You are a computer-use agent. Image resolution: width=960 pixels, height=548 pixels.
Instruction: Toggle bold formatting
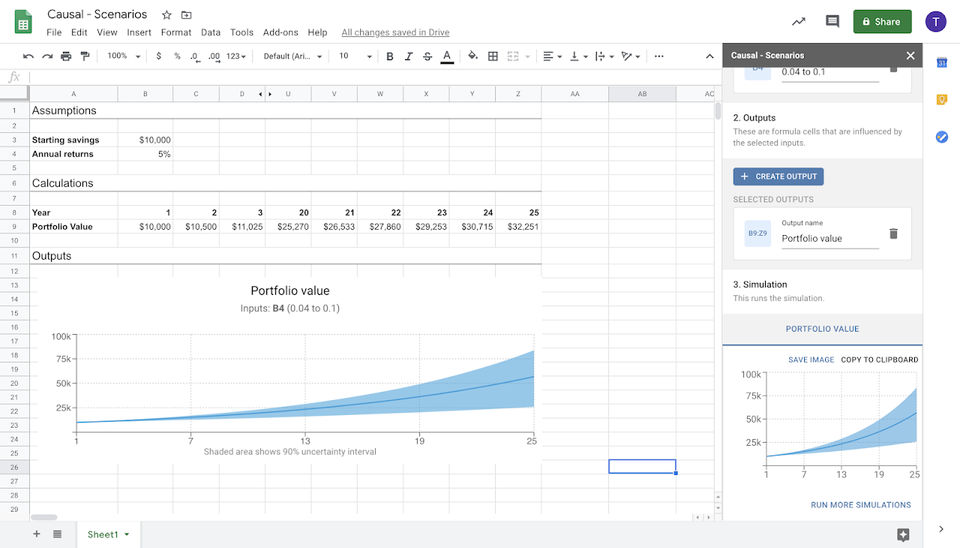(x=389, y=56)
